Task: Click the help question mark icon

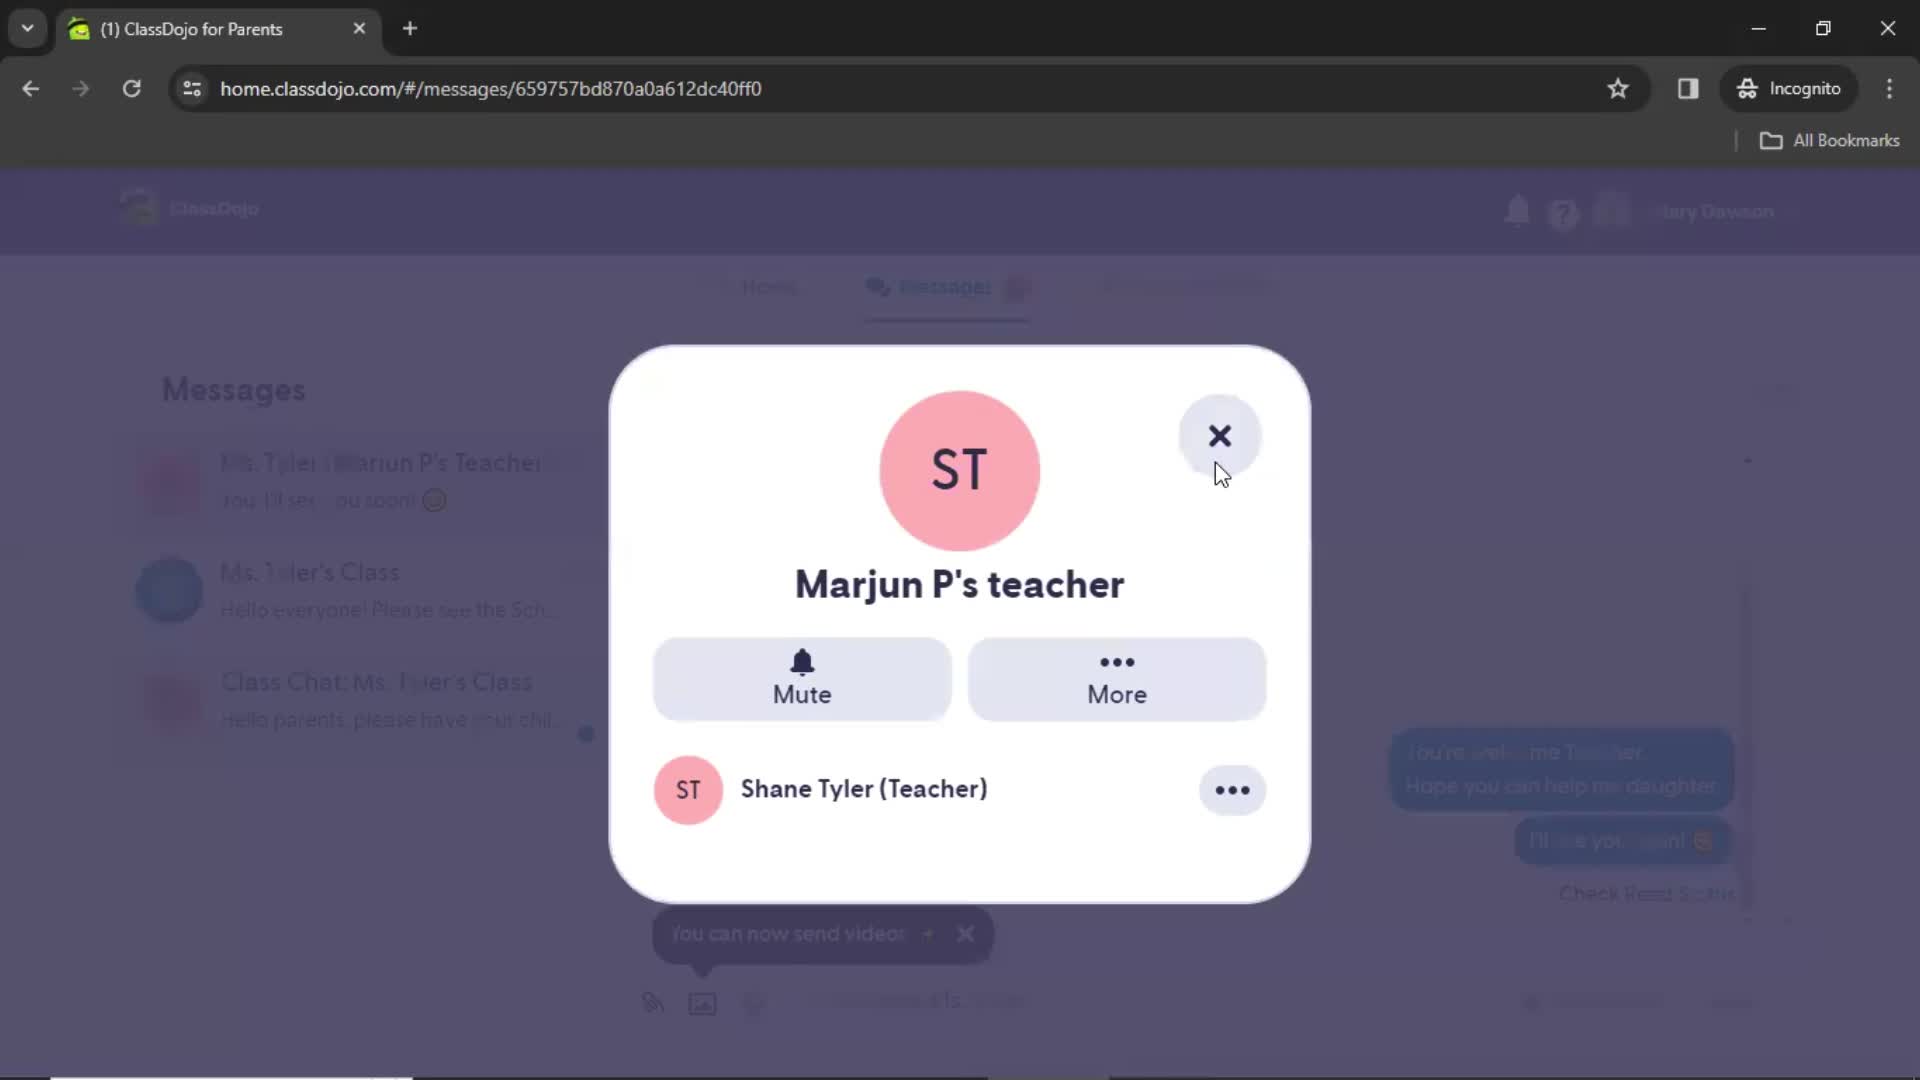Action: coord(1563,211)
